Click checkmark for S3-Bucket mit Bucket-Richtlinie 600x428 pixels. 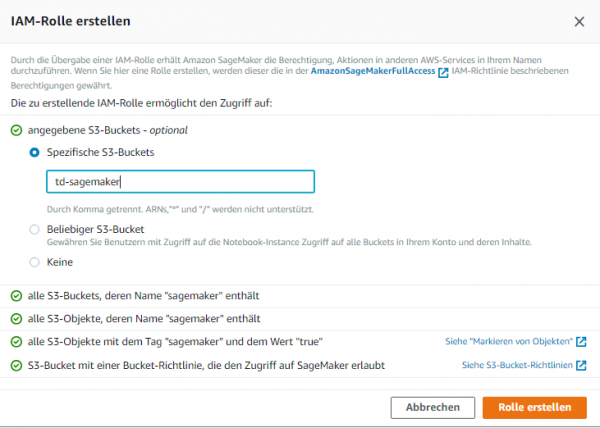pyautogui.click(x=16, y=366)
